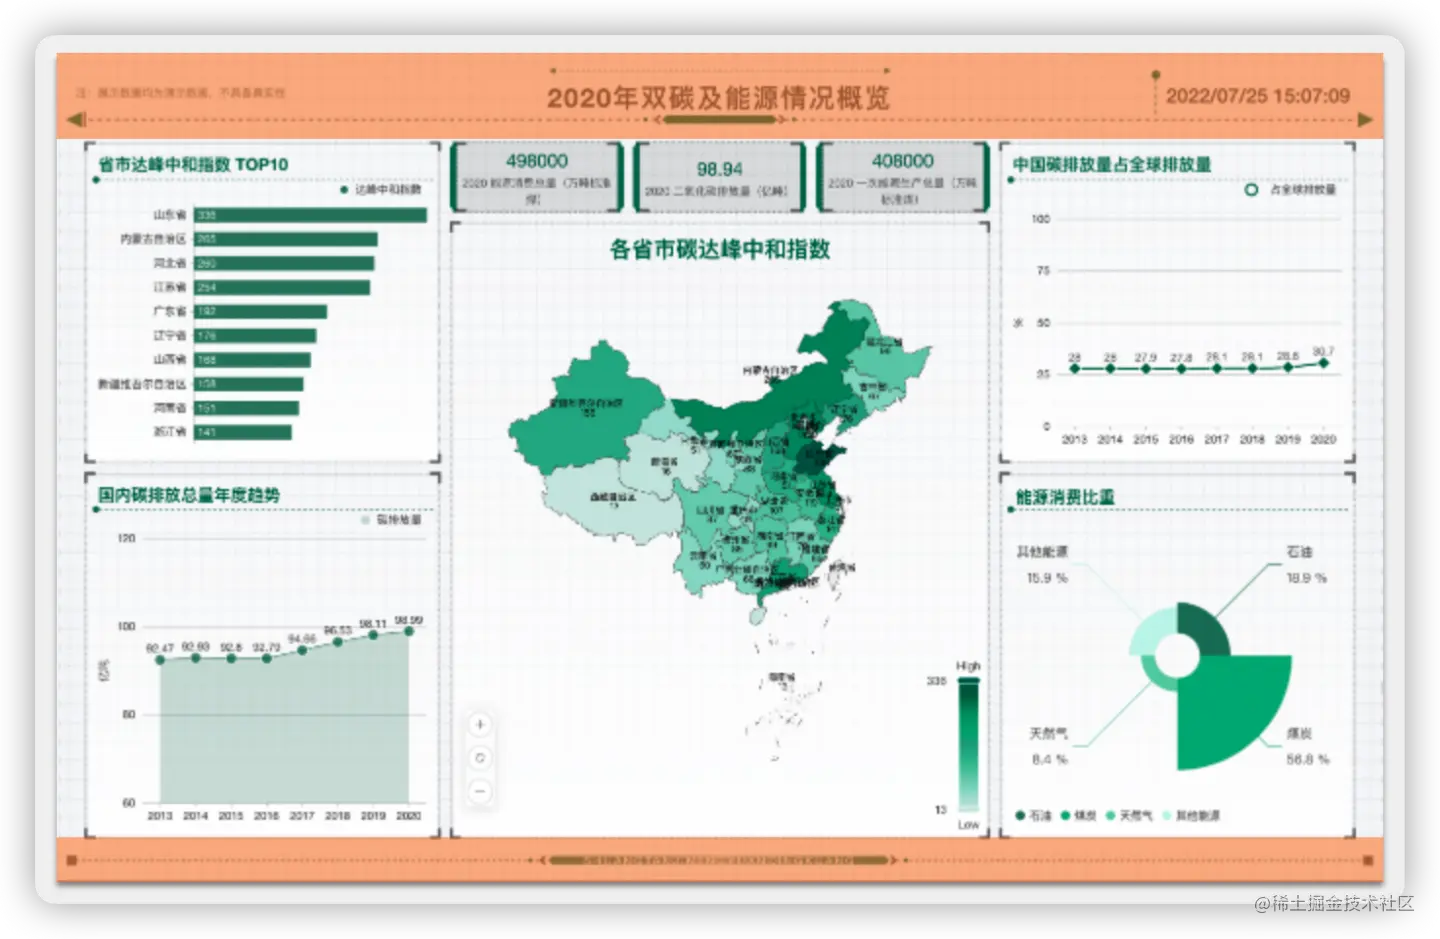Click the 15.9 % other energy percentage label
The image size is (1440, 939).
(x=1047, y=578)
